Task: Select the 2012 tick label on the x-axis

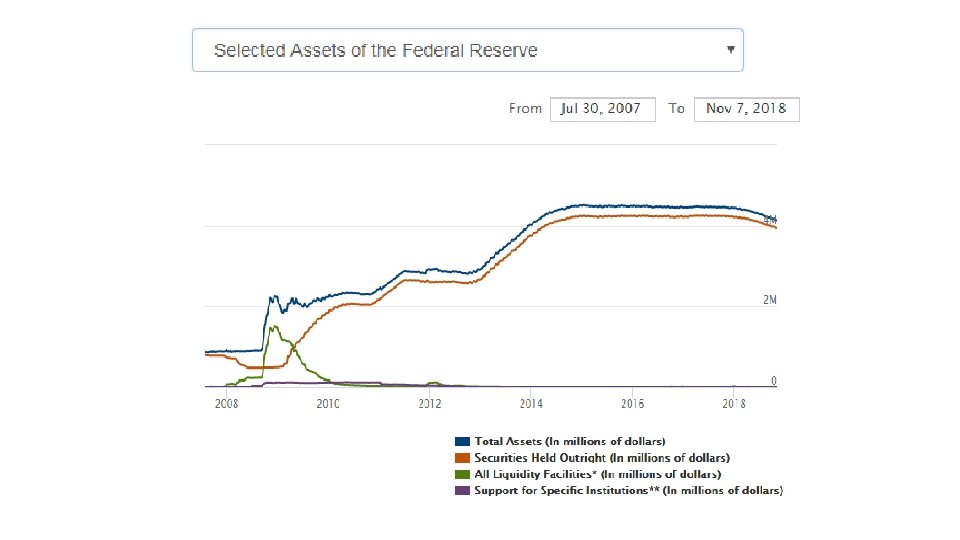Action: [429, 403]
